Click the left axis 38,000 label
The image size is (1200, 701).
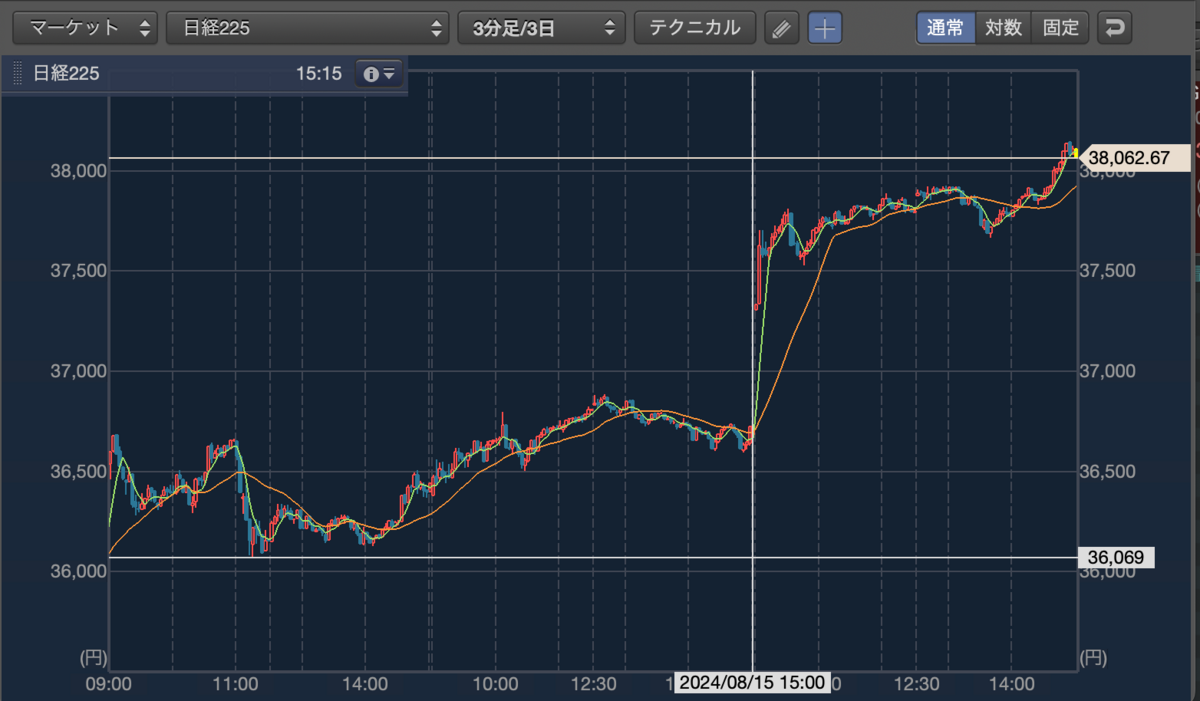click(78, 170)
